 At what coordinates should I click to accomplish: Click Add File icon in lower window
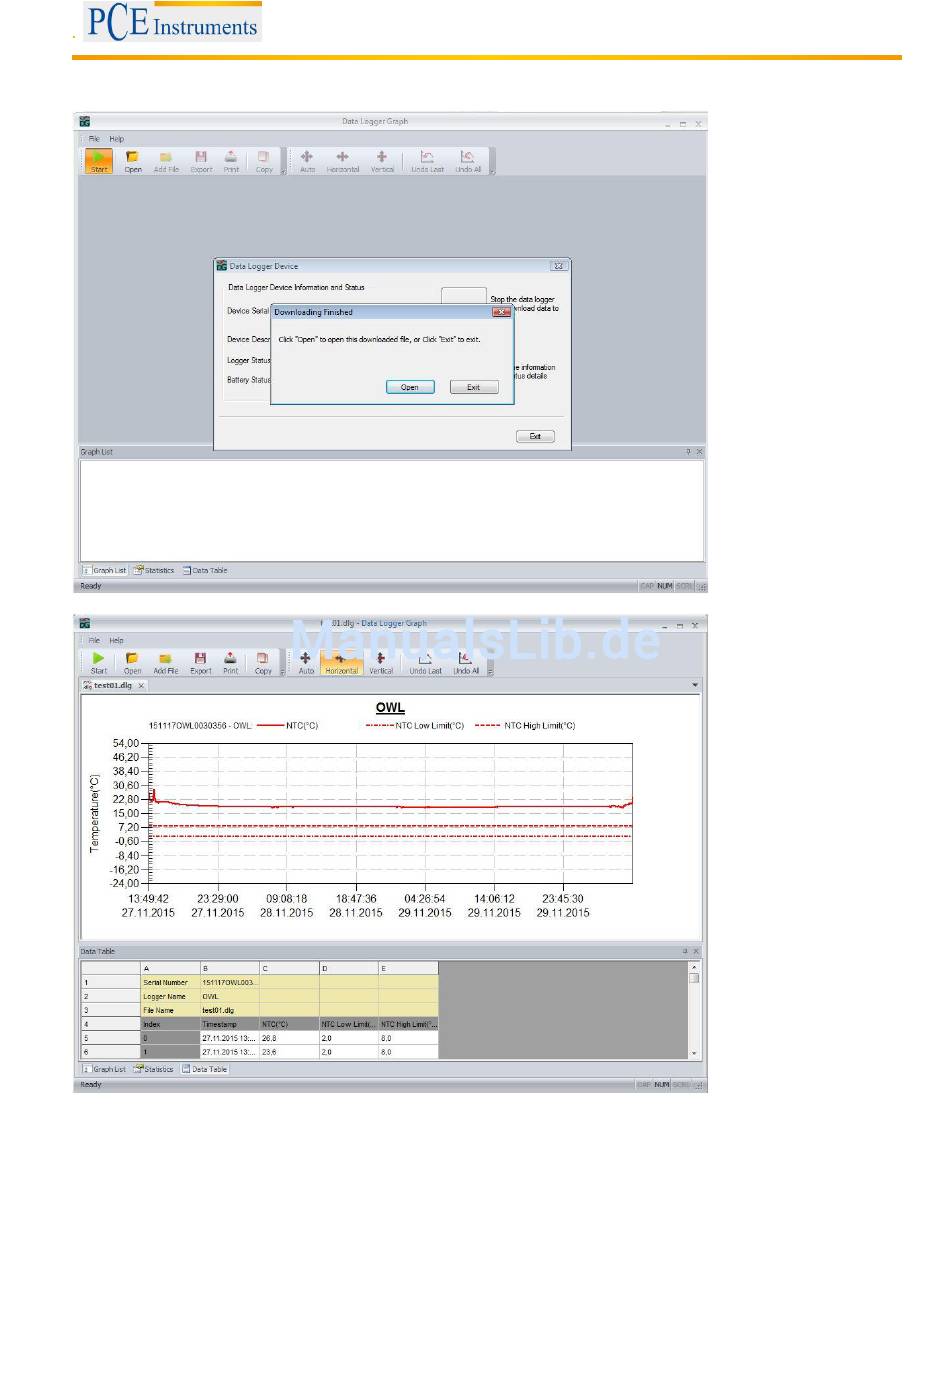[166, 662]
